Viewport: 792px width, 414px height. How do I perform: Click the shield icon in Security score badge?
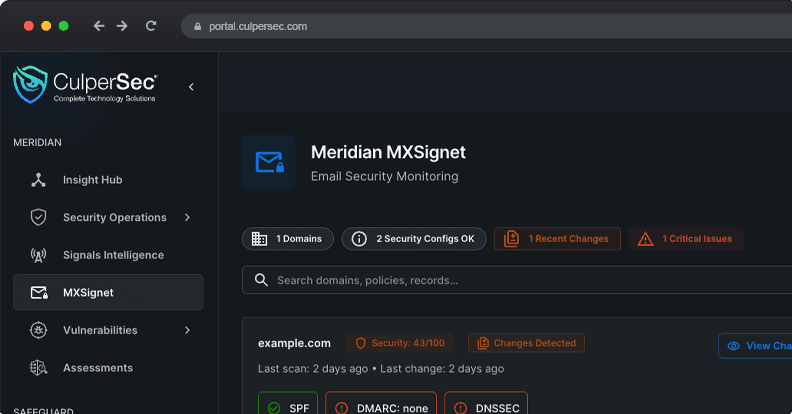pyautogui.click(x=361, y=343)
